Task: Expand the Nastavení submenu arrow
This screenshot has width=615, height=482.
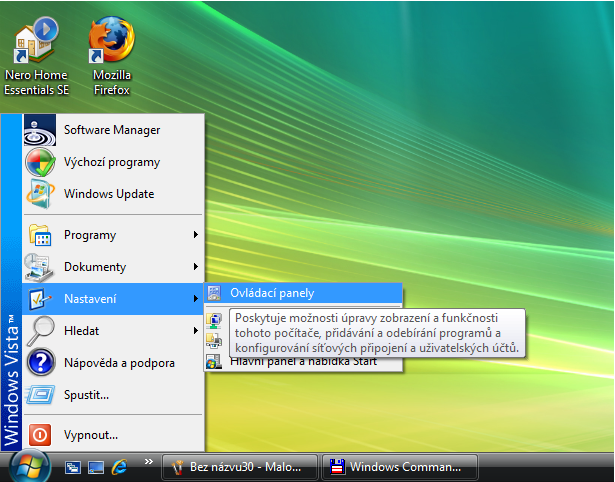Action: [196, 299]
